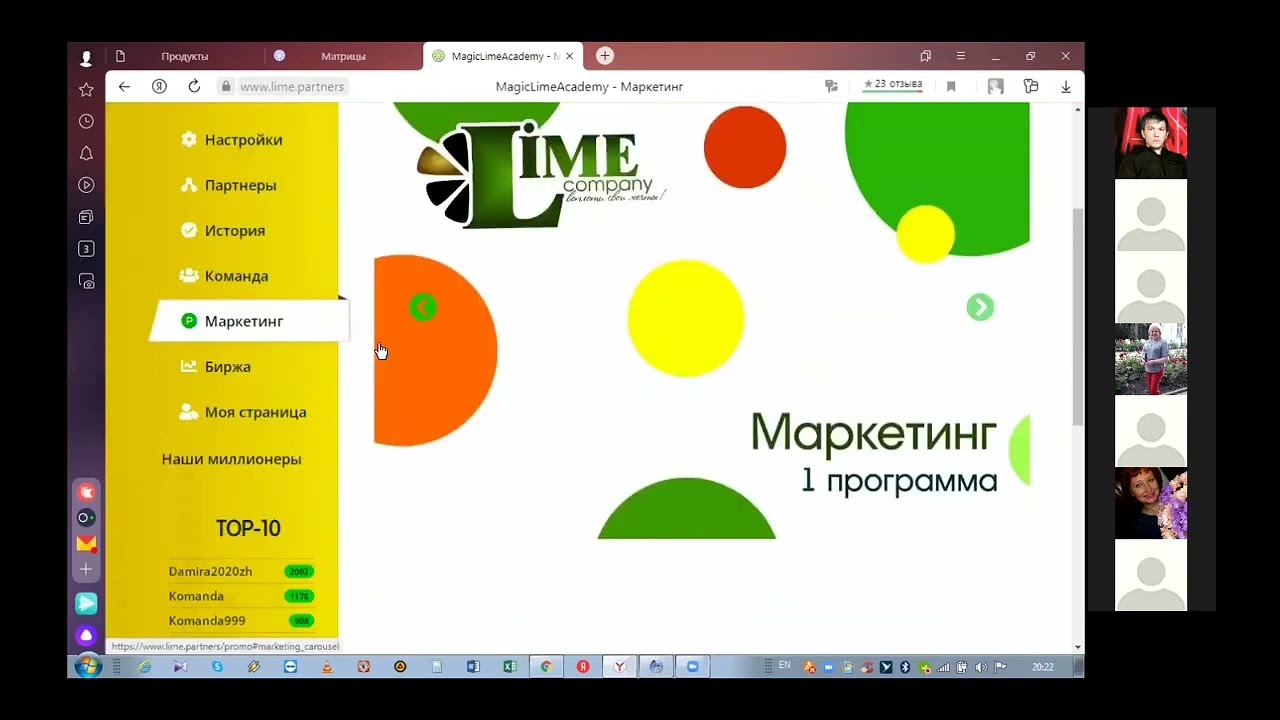Open browser downloads
This screenshot has height=720, width=1280.
[x=1066, y=87]
